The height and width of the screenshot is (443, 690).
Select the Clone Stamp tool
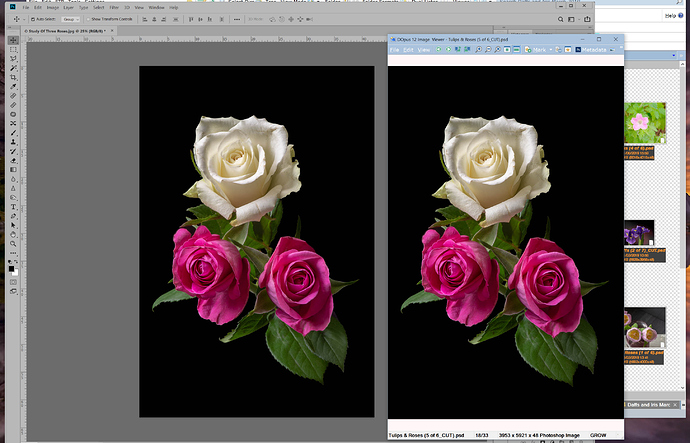click(13, 142)
